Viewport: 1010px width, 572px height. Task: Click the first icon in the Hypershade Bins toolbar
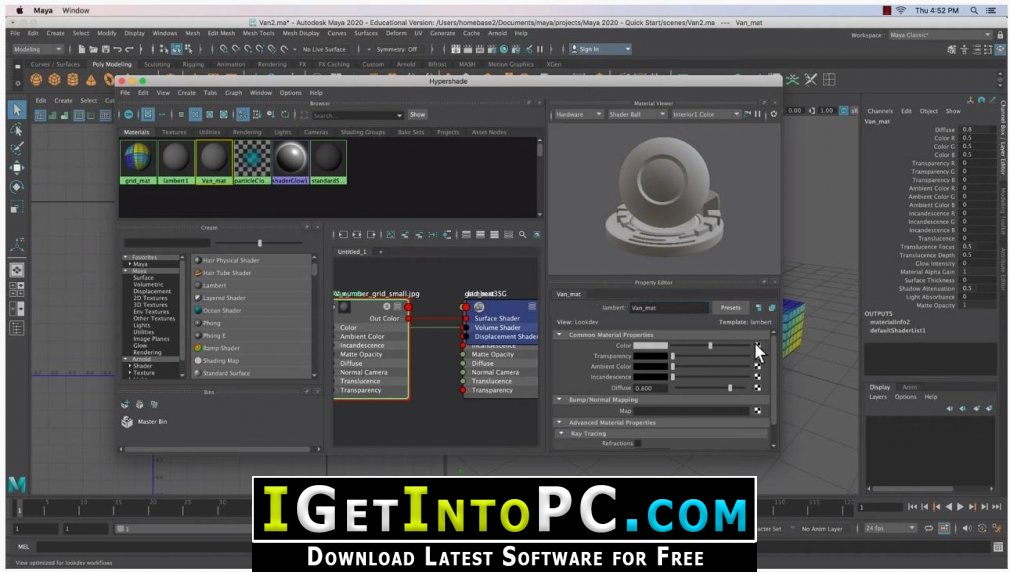[126, 405]
